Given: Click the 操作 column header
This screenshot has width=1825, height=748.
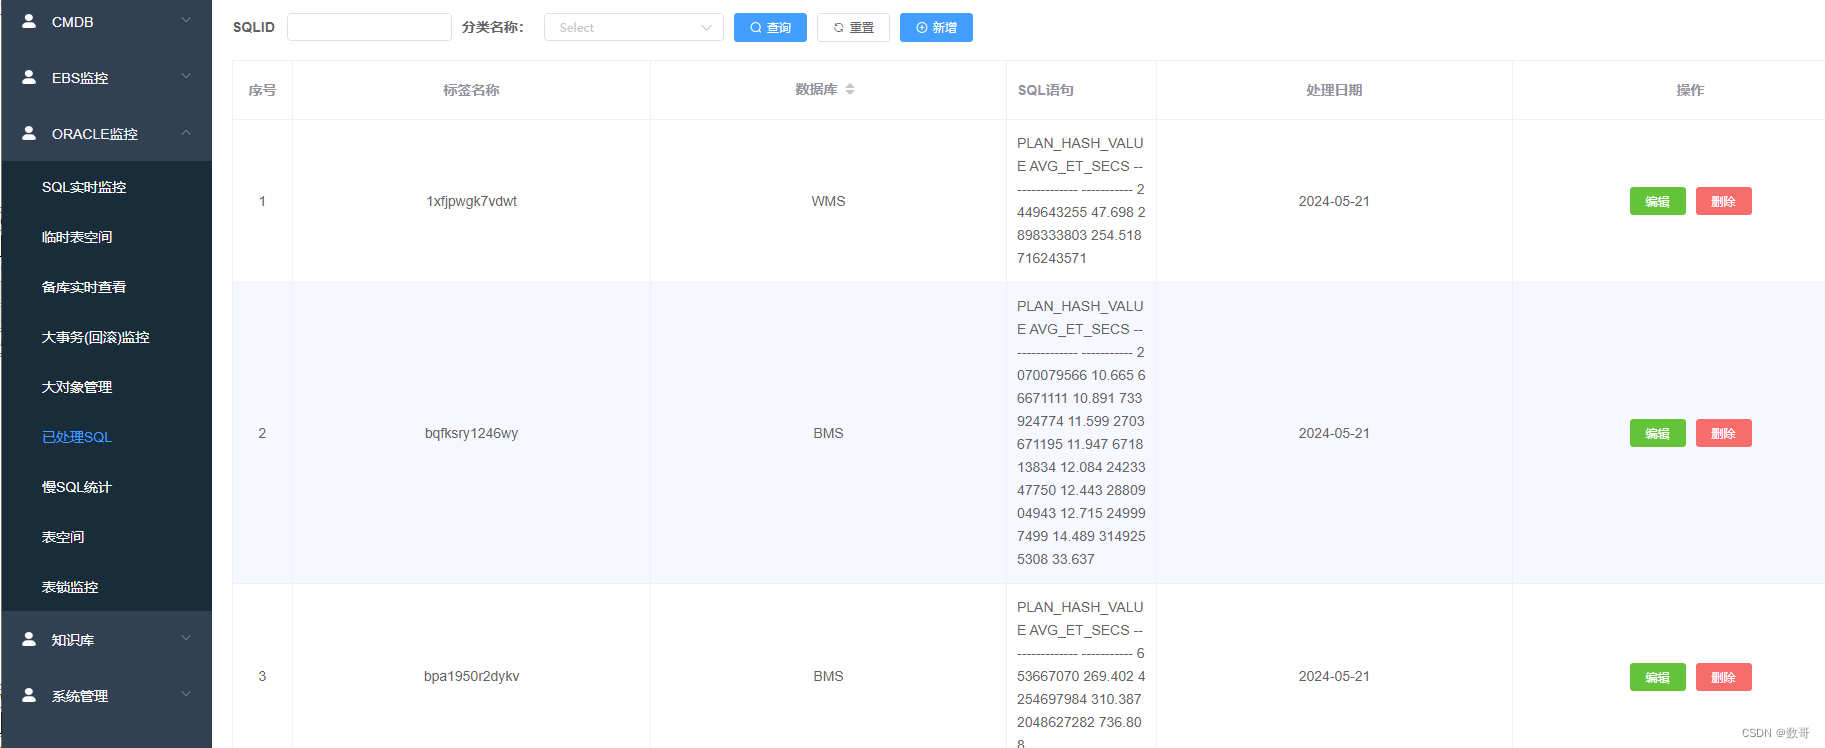Looking at the screenshot, I should point(1690,90).
